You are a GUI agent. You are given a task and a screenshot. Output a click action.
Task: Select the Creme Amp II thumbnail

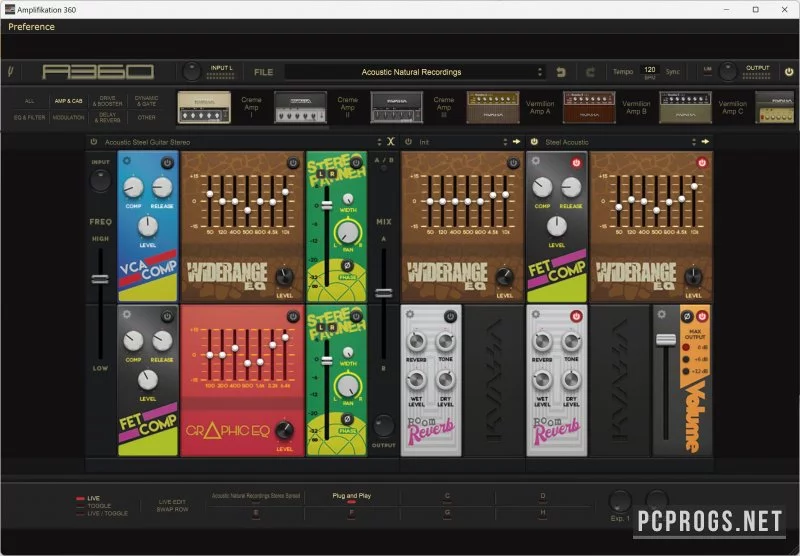click(x=301, y=108)
